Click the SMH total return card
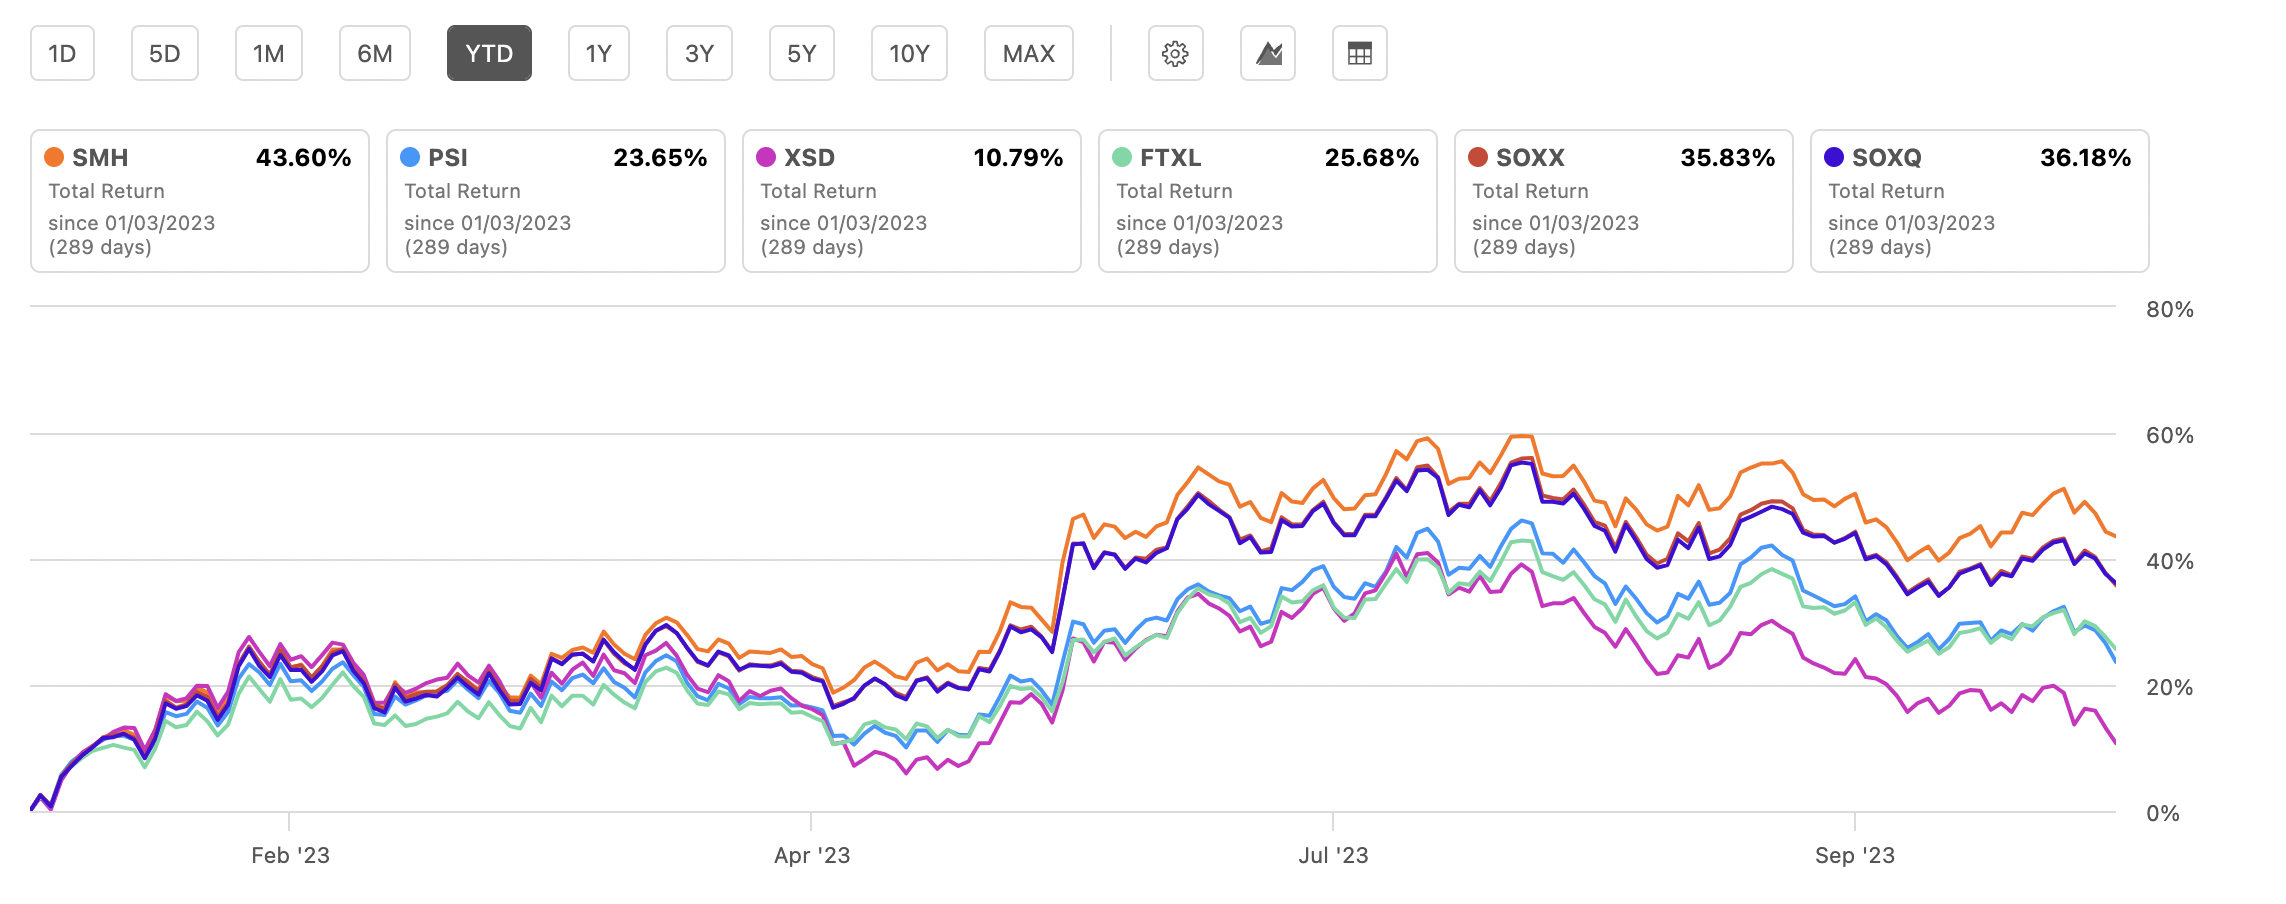This screenshot has width=2286, height=904. tap(199, 200)
